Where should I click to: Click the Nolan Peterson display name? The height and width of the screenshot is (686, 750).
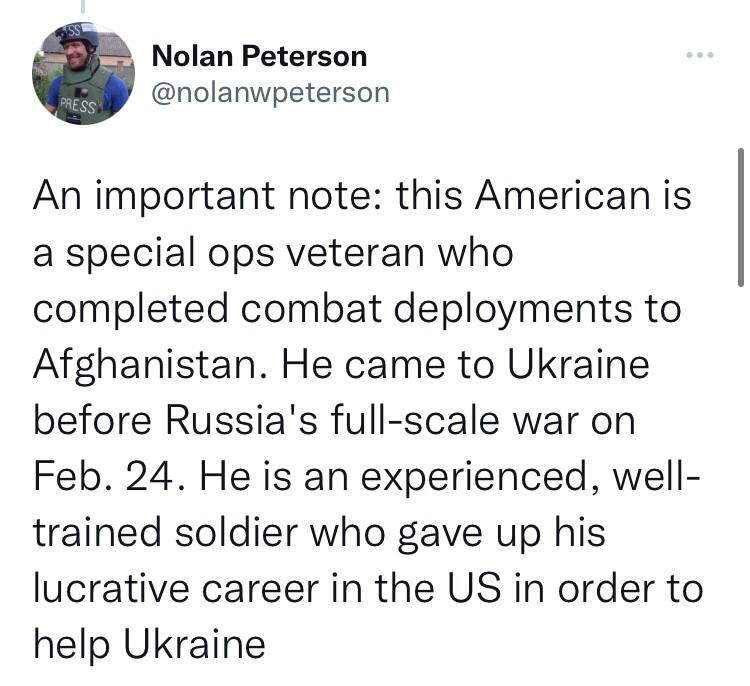[259, 56]
